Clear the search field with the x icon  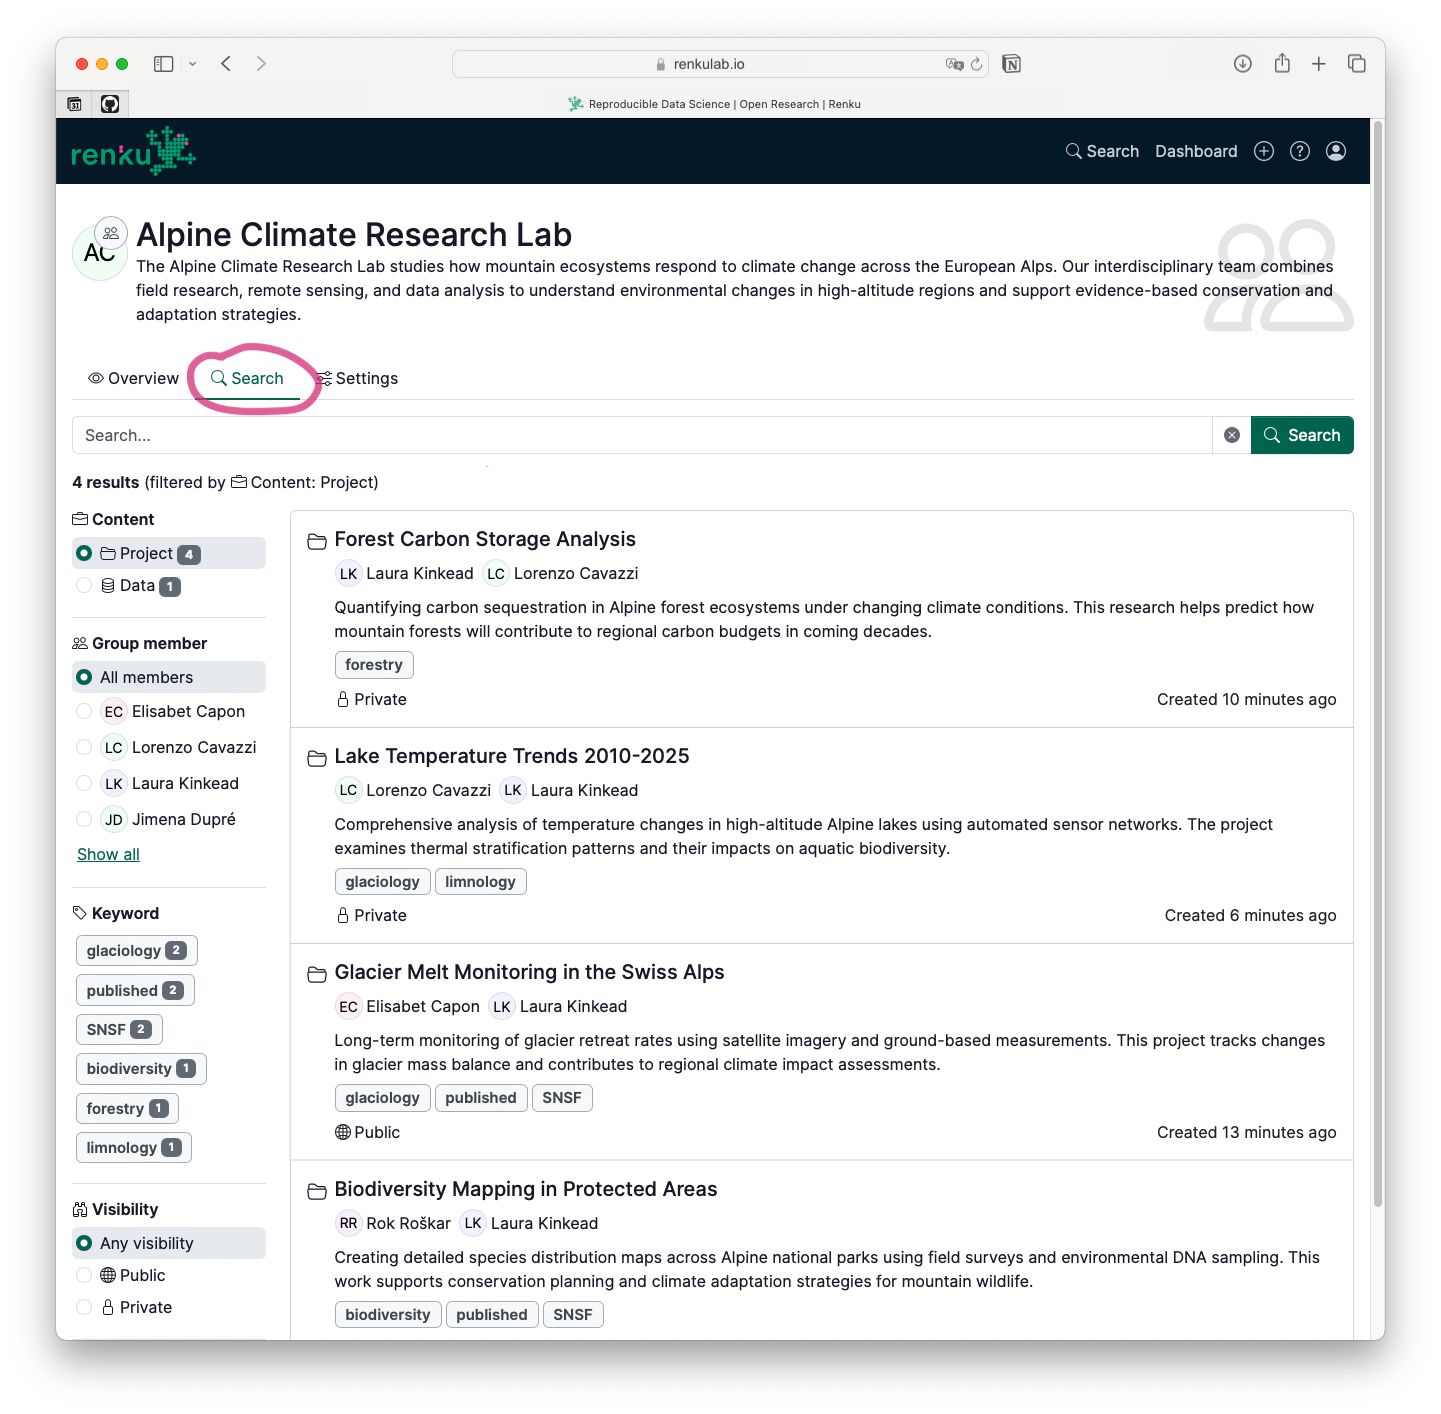pos(1230,435)
